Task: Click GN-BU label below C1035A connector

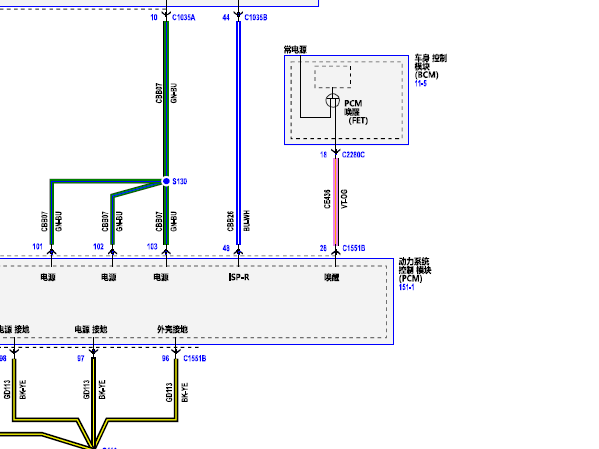Action: click(x=174, y=93)
